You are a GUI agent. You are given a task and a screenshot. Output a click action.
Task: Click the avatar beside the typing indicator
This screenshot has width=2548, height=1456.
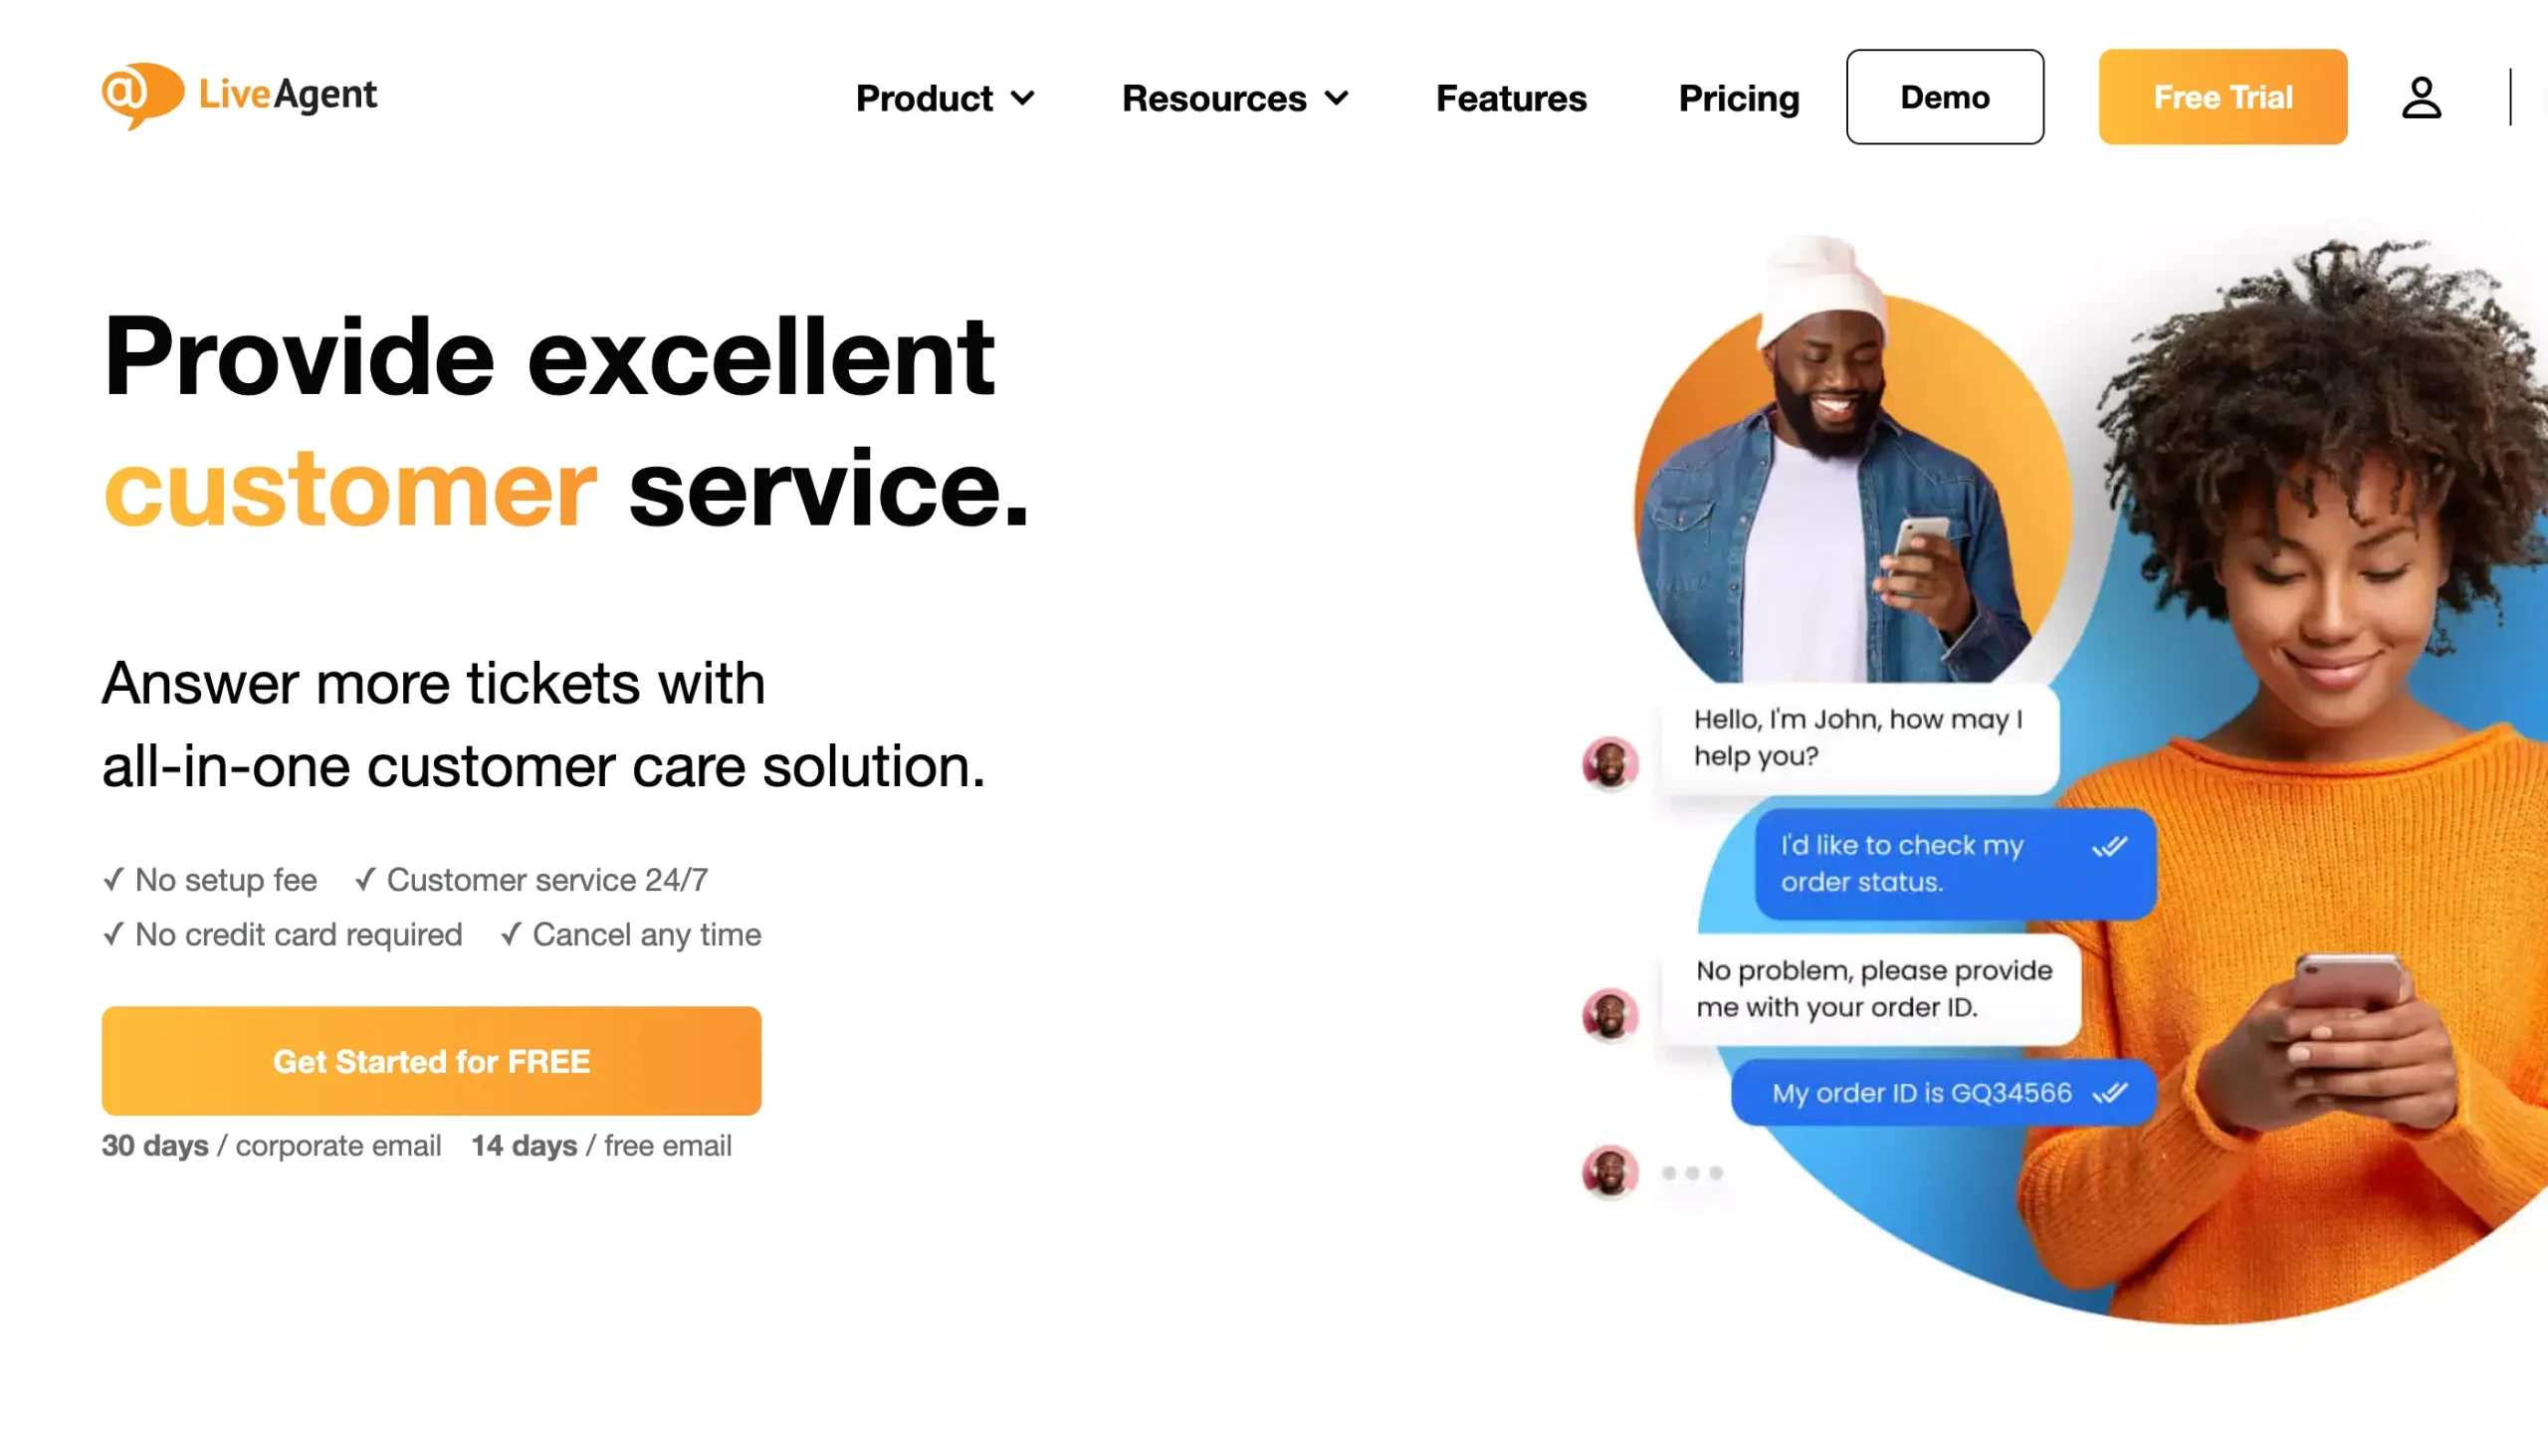coord(1609,1171)
